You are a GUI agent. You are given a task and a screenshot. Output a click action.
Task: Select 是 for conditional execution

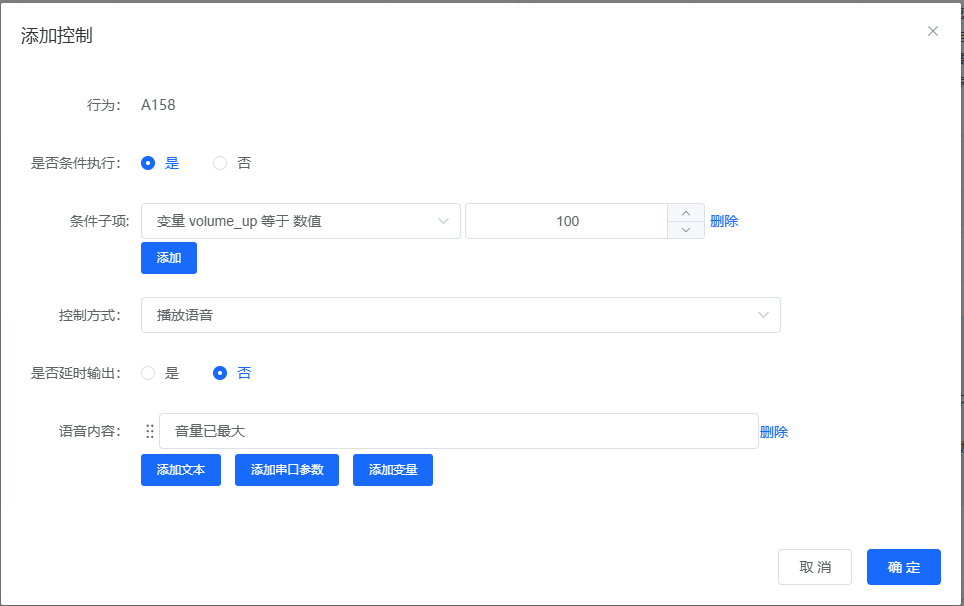coord(146,162)
